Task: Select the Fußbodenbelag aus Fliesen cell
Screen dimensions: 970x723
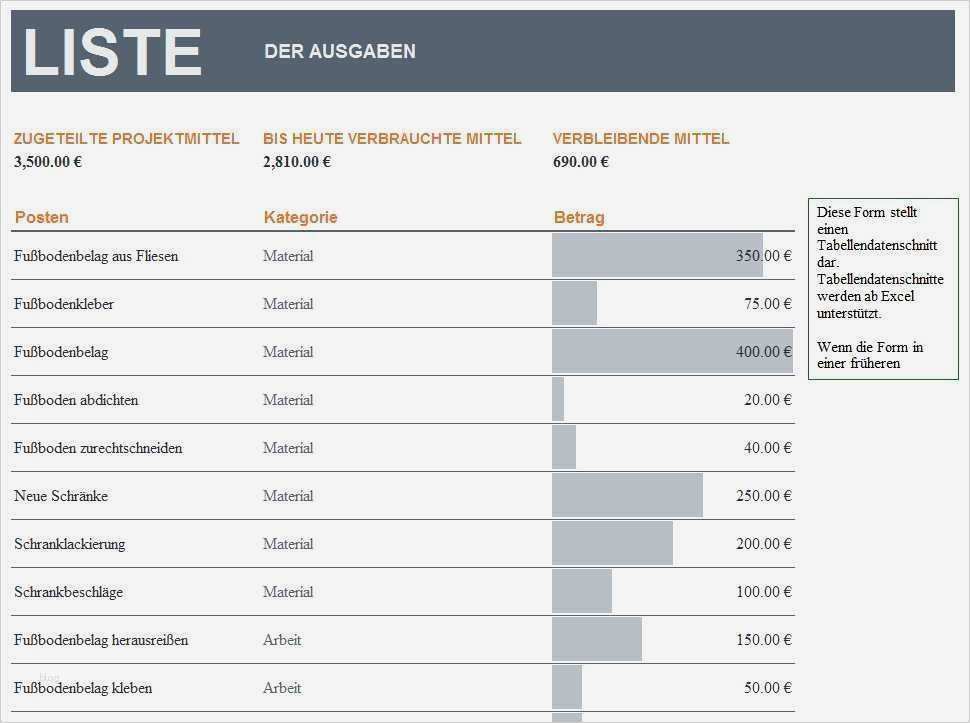Action: pos(96,256)
